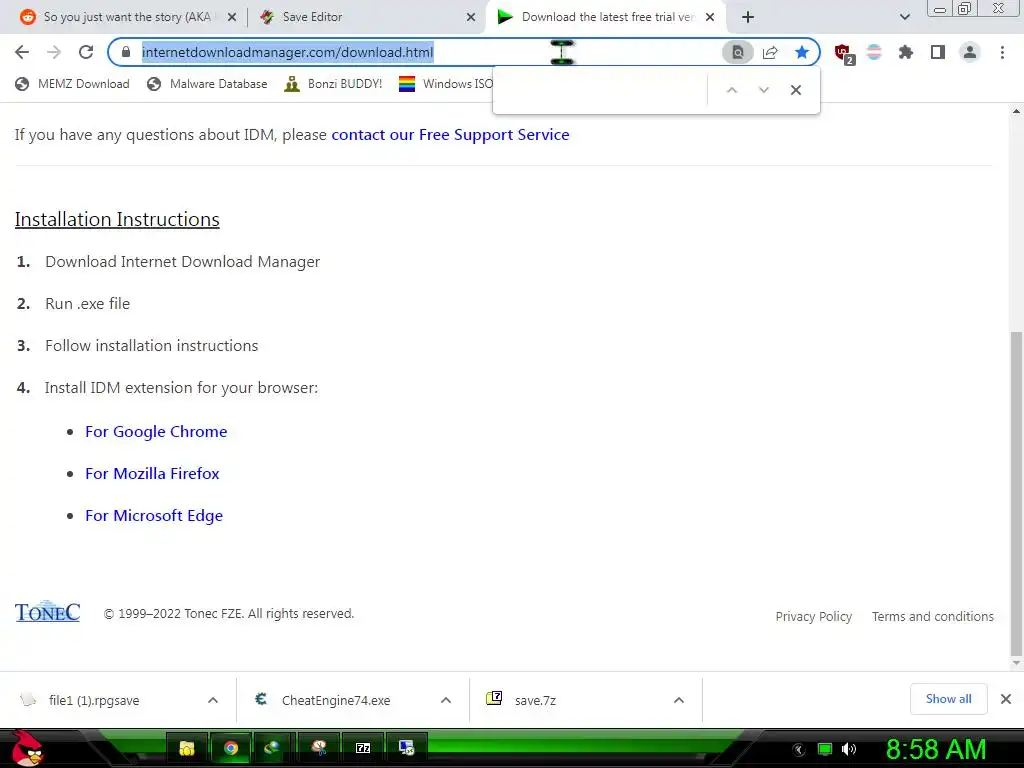Open the Chrome three-dot menu
This screenshot has height=768, width=1024.
point(1002,52)
